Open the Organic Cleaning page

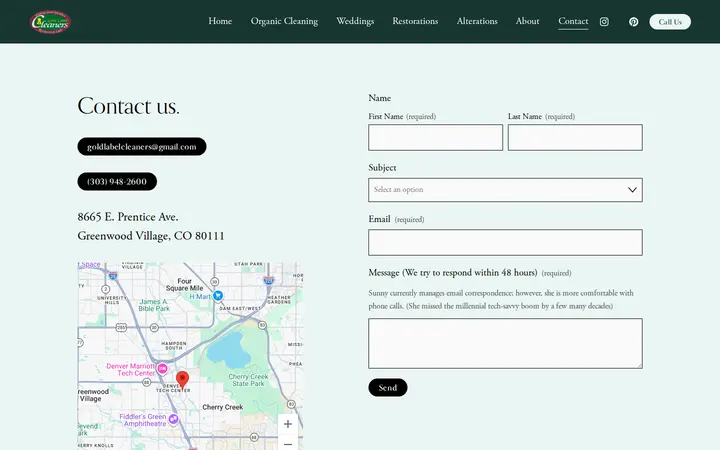coord(284,21)
